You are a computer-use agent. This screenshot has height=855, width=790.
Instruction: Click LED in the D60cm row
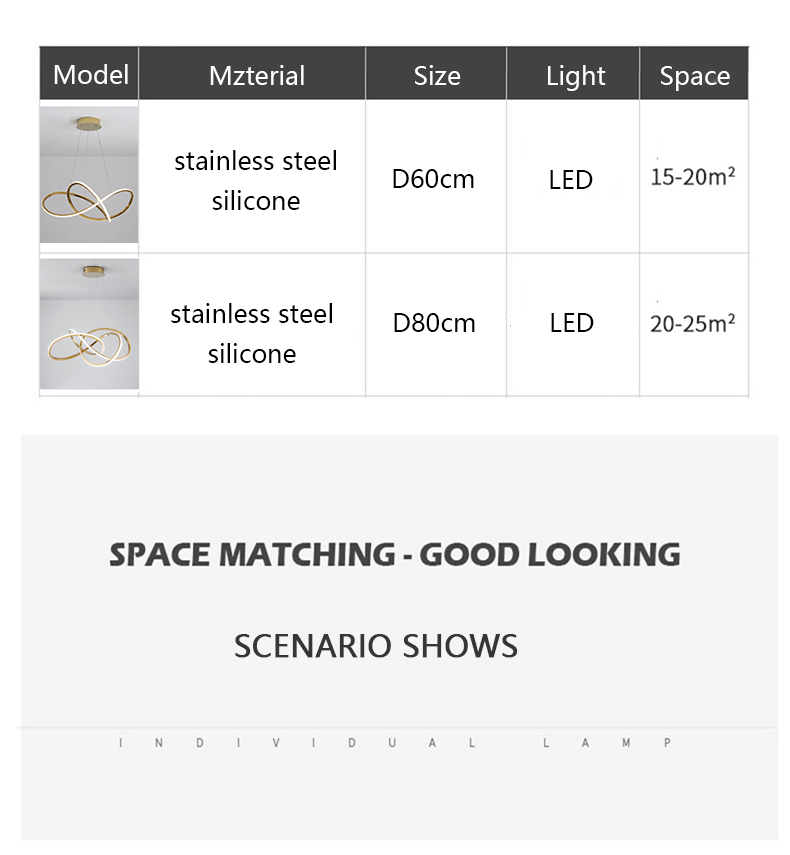[571, 180]
